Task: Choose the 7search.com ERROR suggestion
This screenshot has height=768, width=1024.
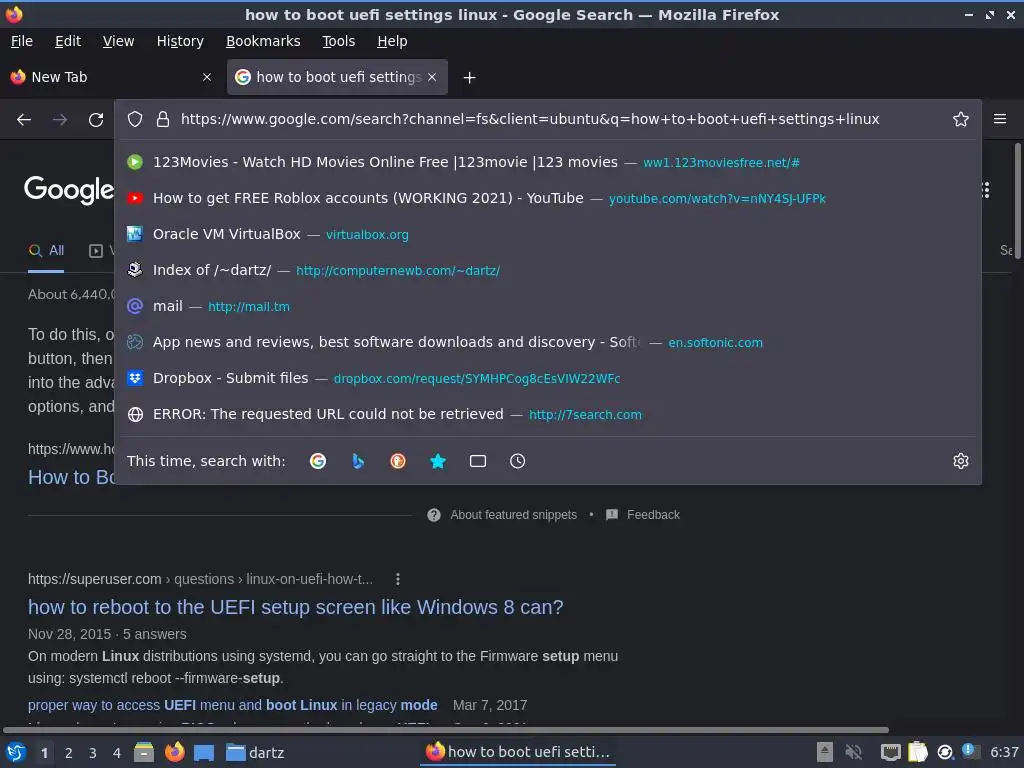Action: [547, 414]
